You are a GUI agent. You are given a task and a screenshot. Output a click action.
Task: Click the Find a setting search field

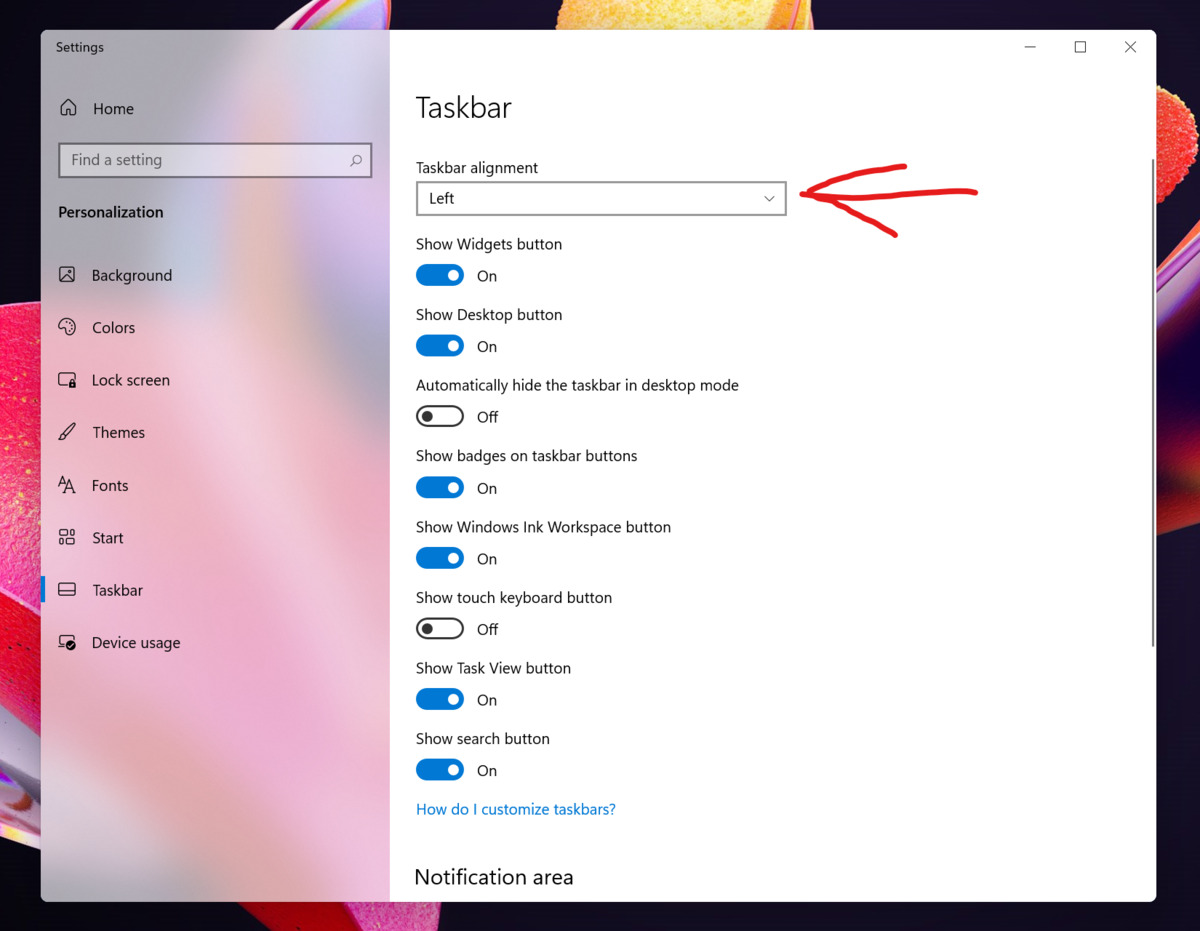[x=215, y=160]
